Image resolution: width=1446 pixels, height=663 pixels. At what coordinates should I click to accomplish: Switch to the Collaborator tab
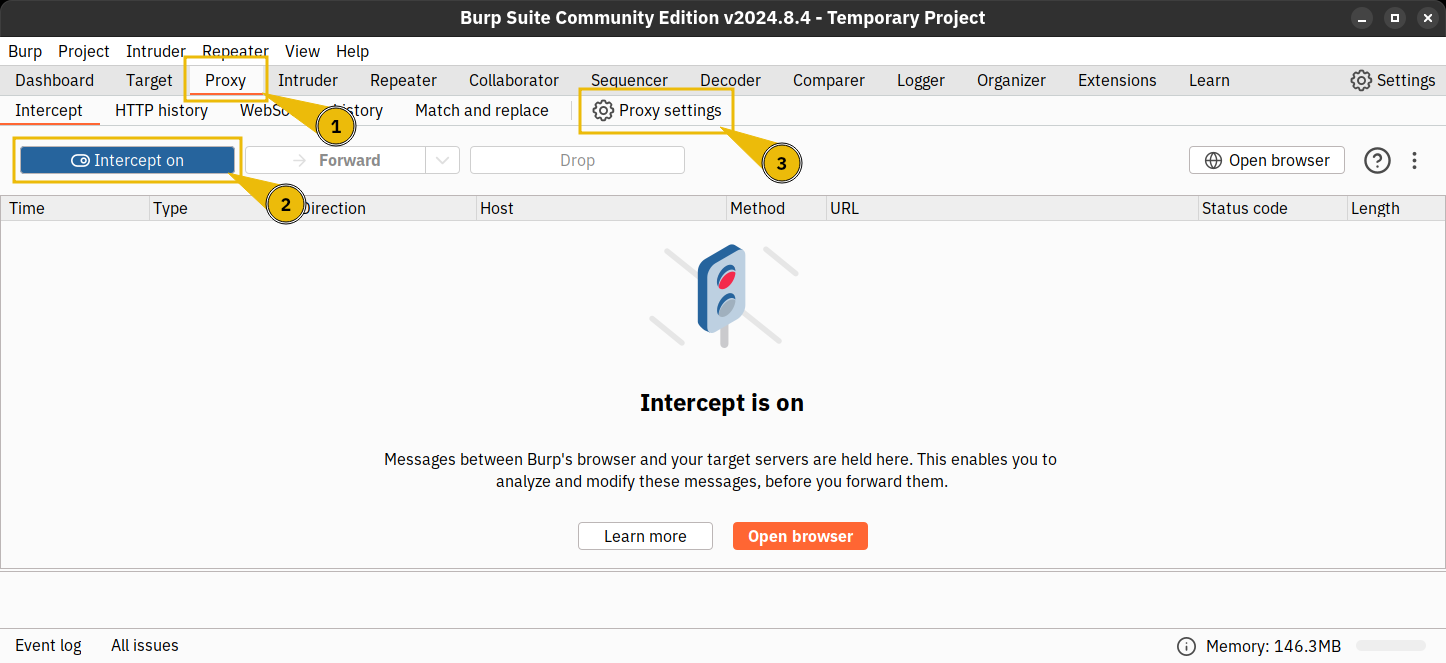coord(514,80)
